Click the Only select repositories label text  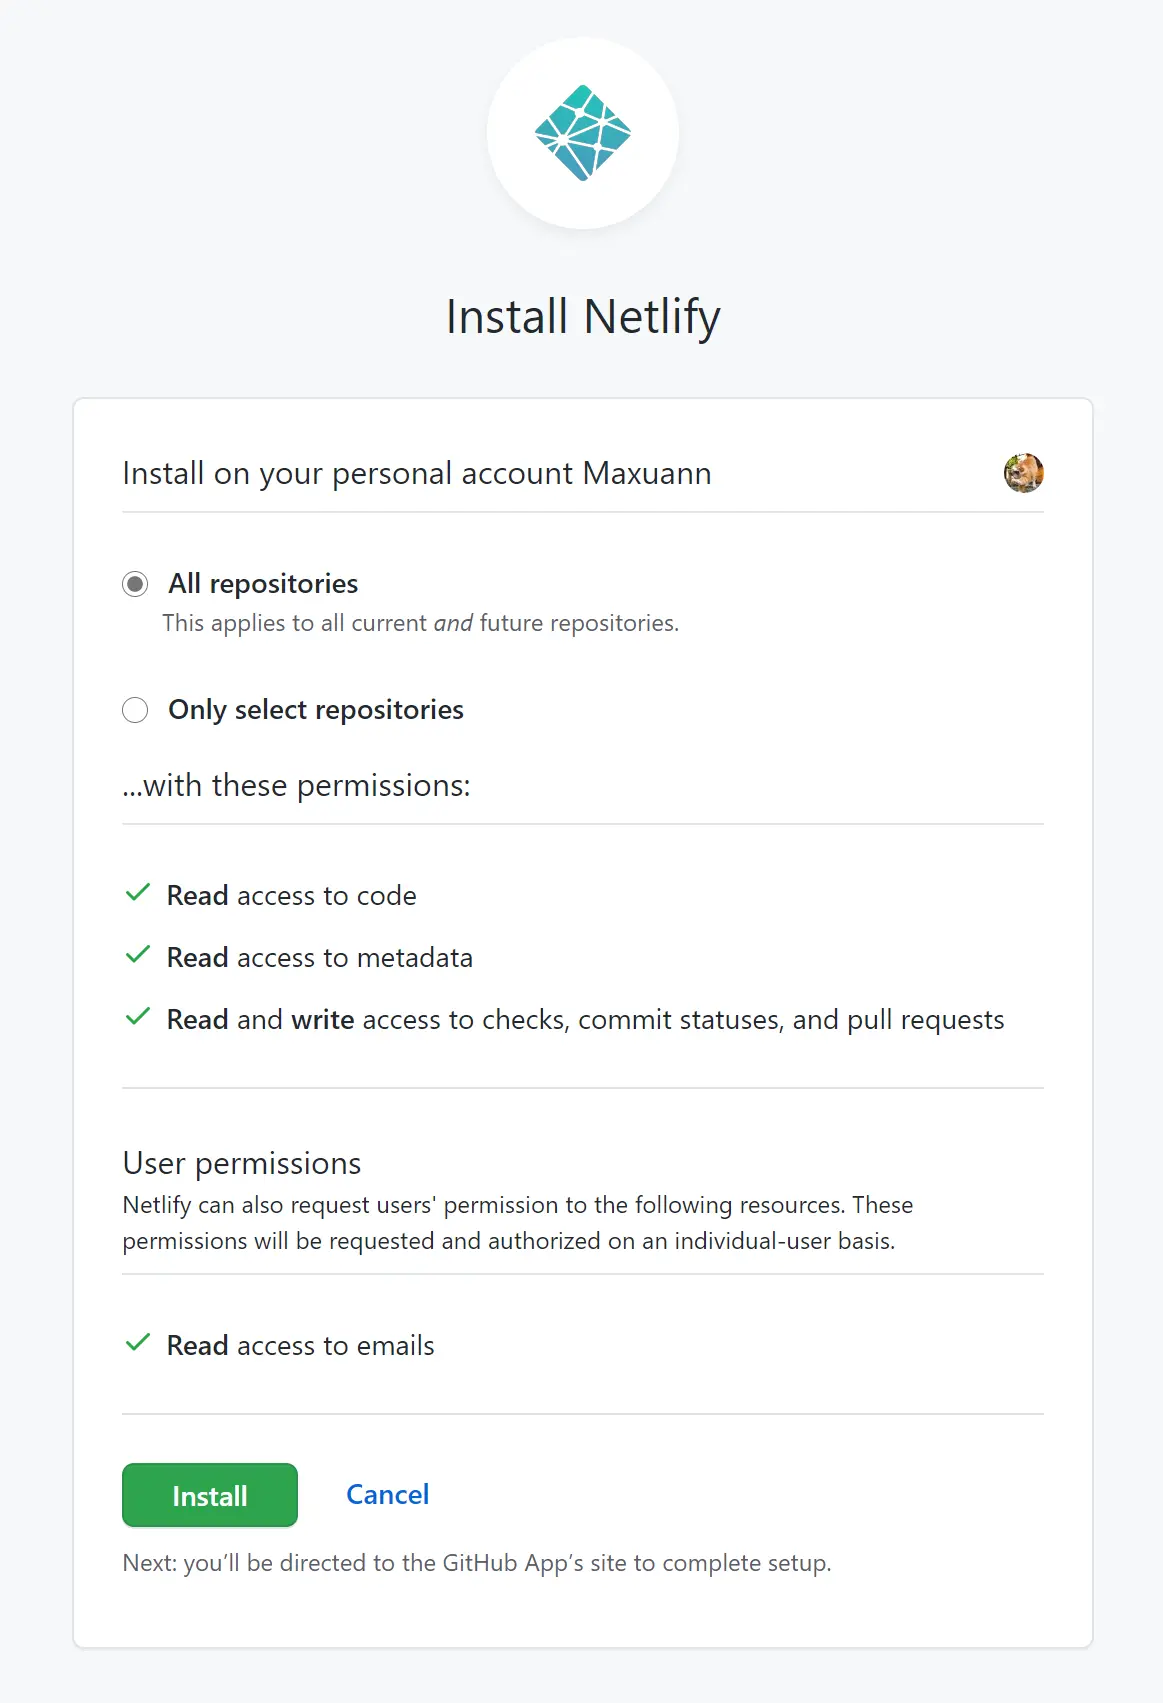(316, 710)
